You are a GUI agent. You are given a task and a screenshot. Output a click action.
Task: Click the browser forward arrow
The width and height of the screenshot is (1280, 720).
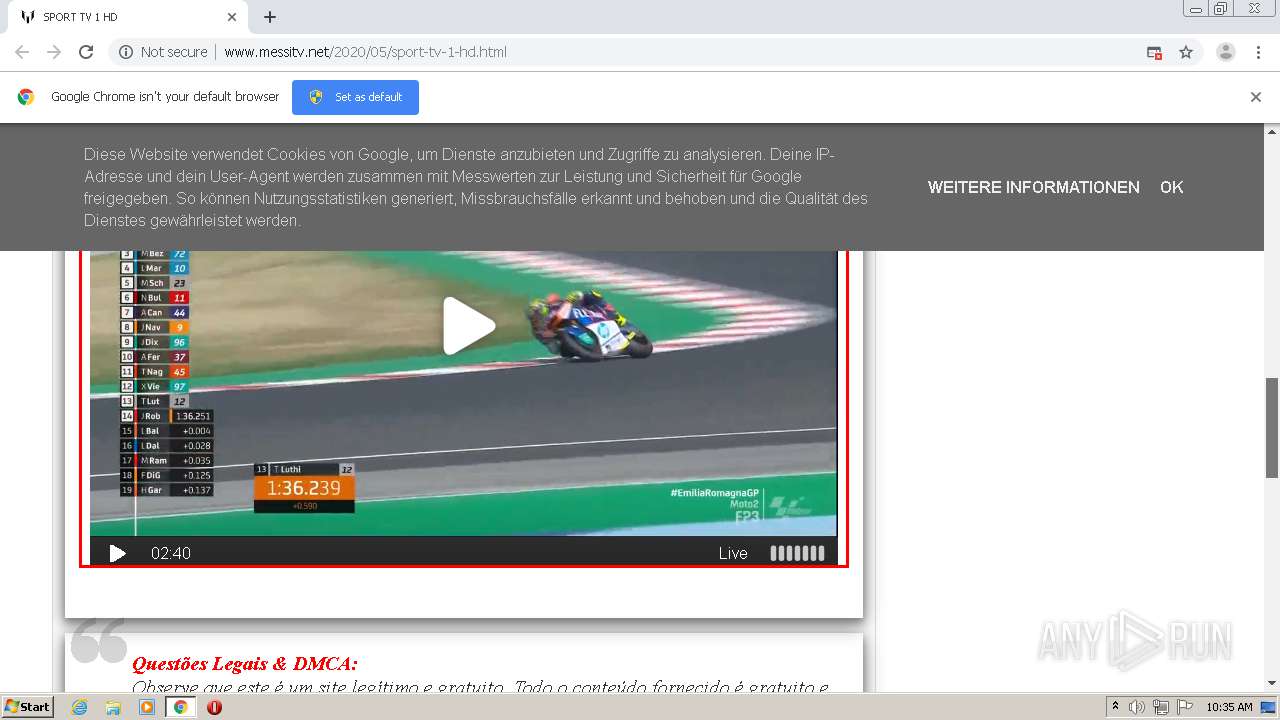(54, 52)
